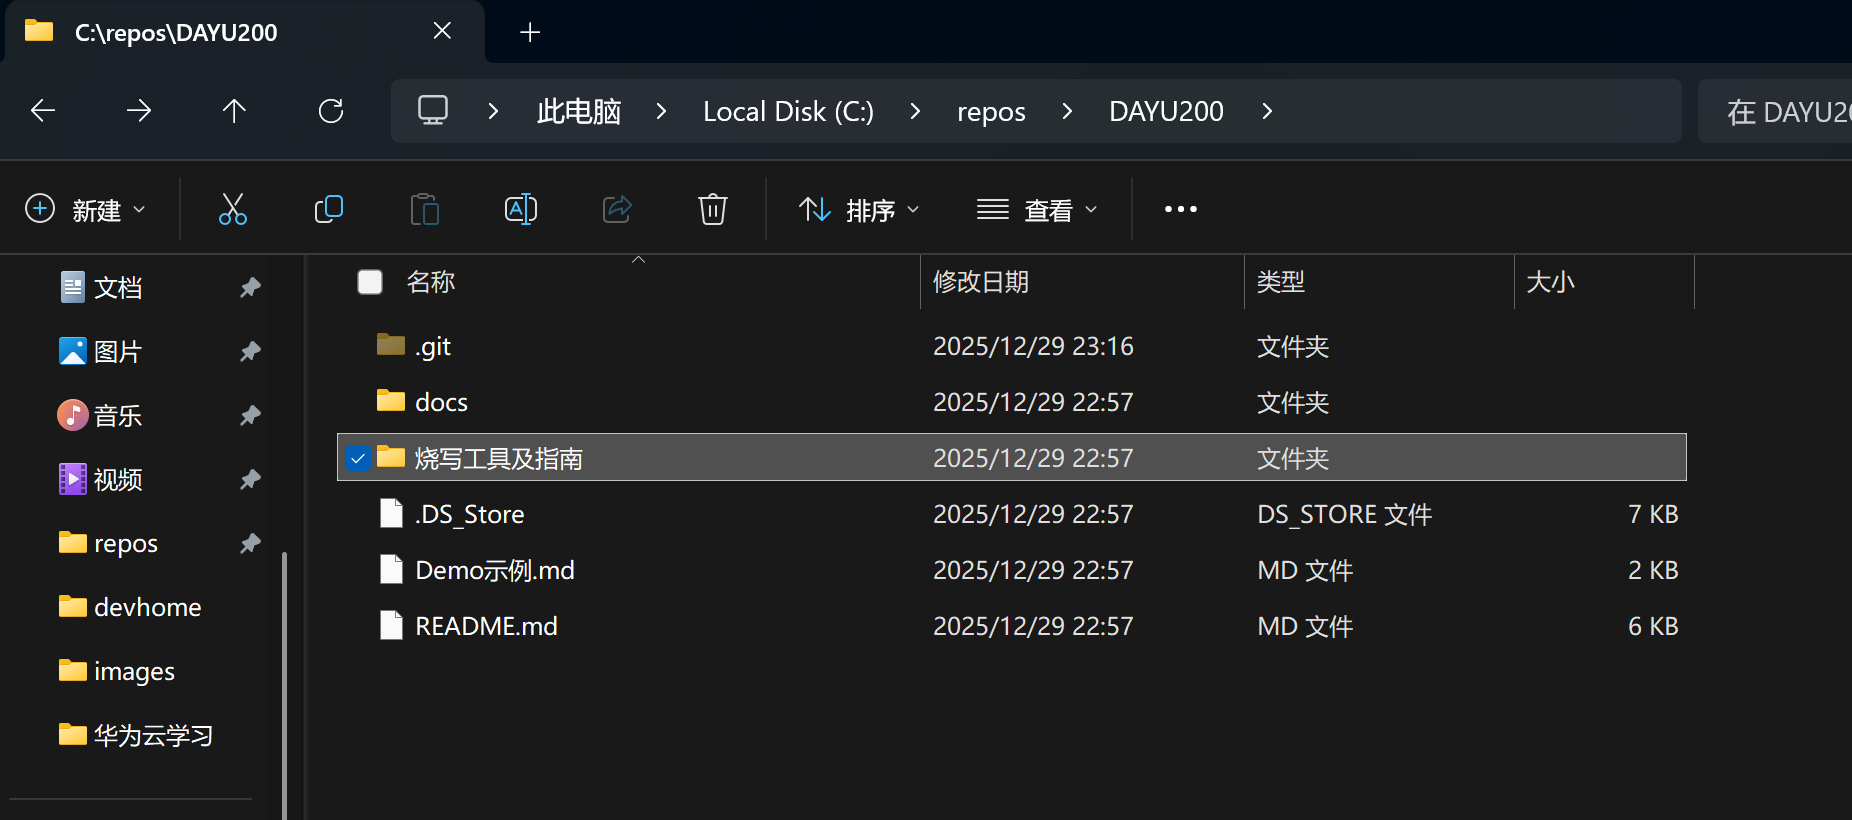Unpin 音乐 using its pin icon
Image resolution: width=1852 pixels, height=820 pixels.
[250, 416]
